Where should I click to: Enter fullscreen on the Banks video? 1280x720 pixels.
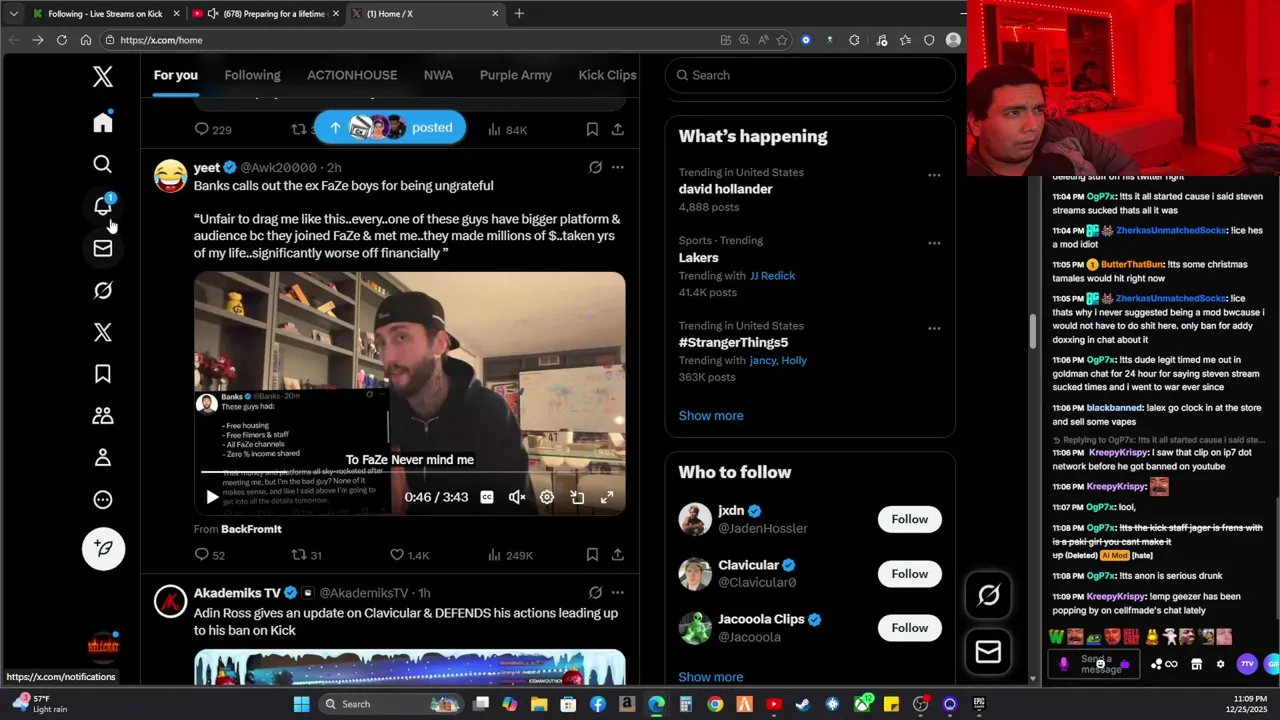coord(607,497)
